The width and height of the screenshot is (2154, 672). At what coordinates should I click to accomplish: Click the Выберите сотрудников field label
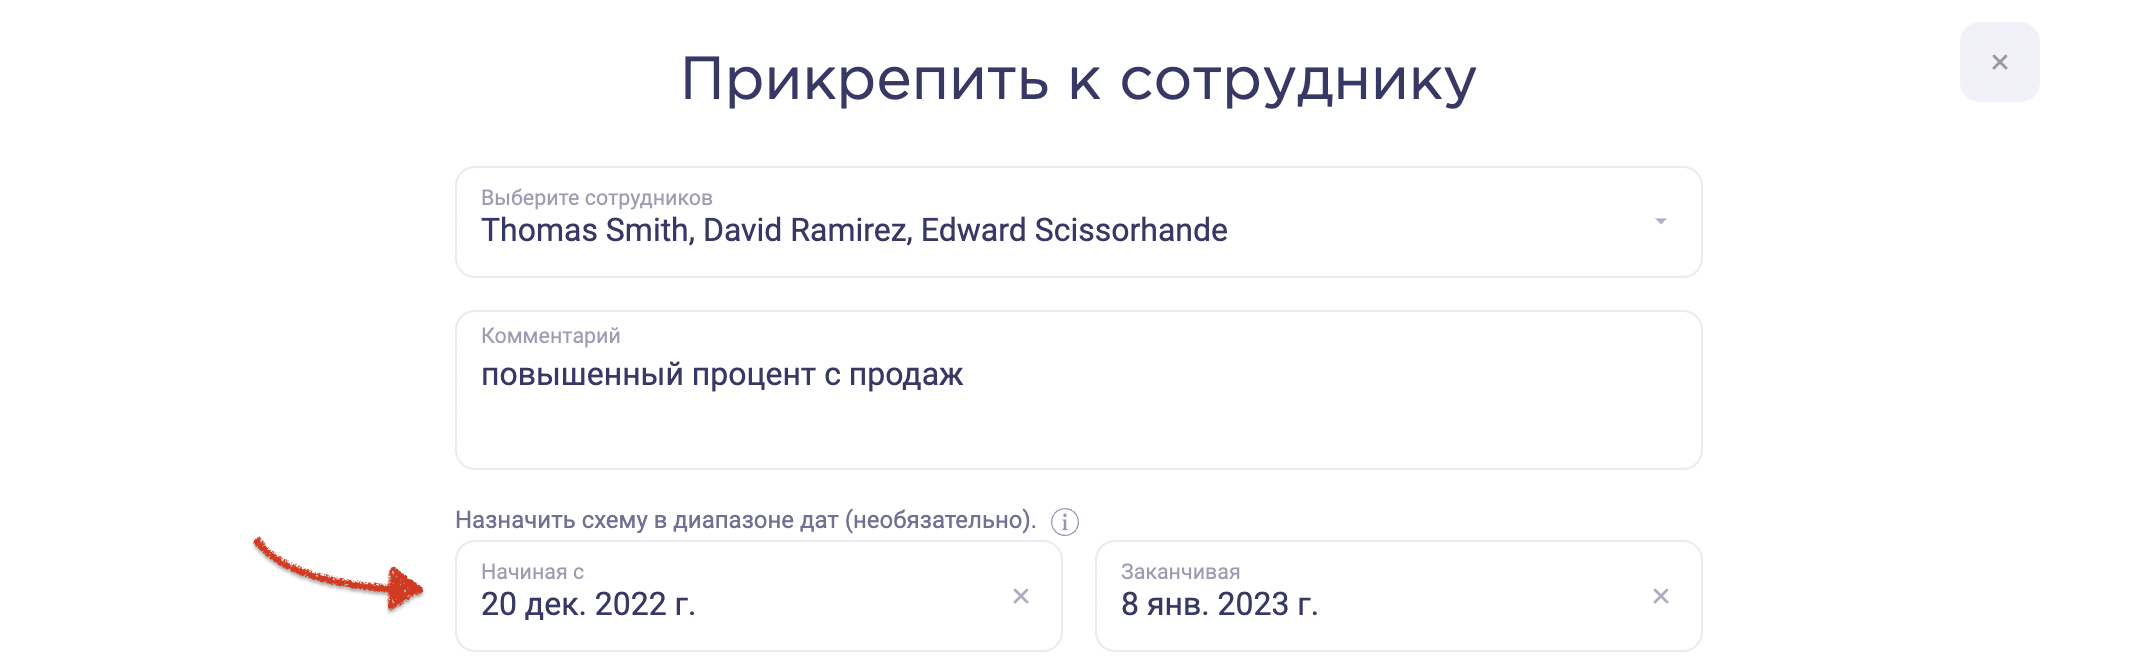click(x=597, y=198)
